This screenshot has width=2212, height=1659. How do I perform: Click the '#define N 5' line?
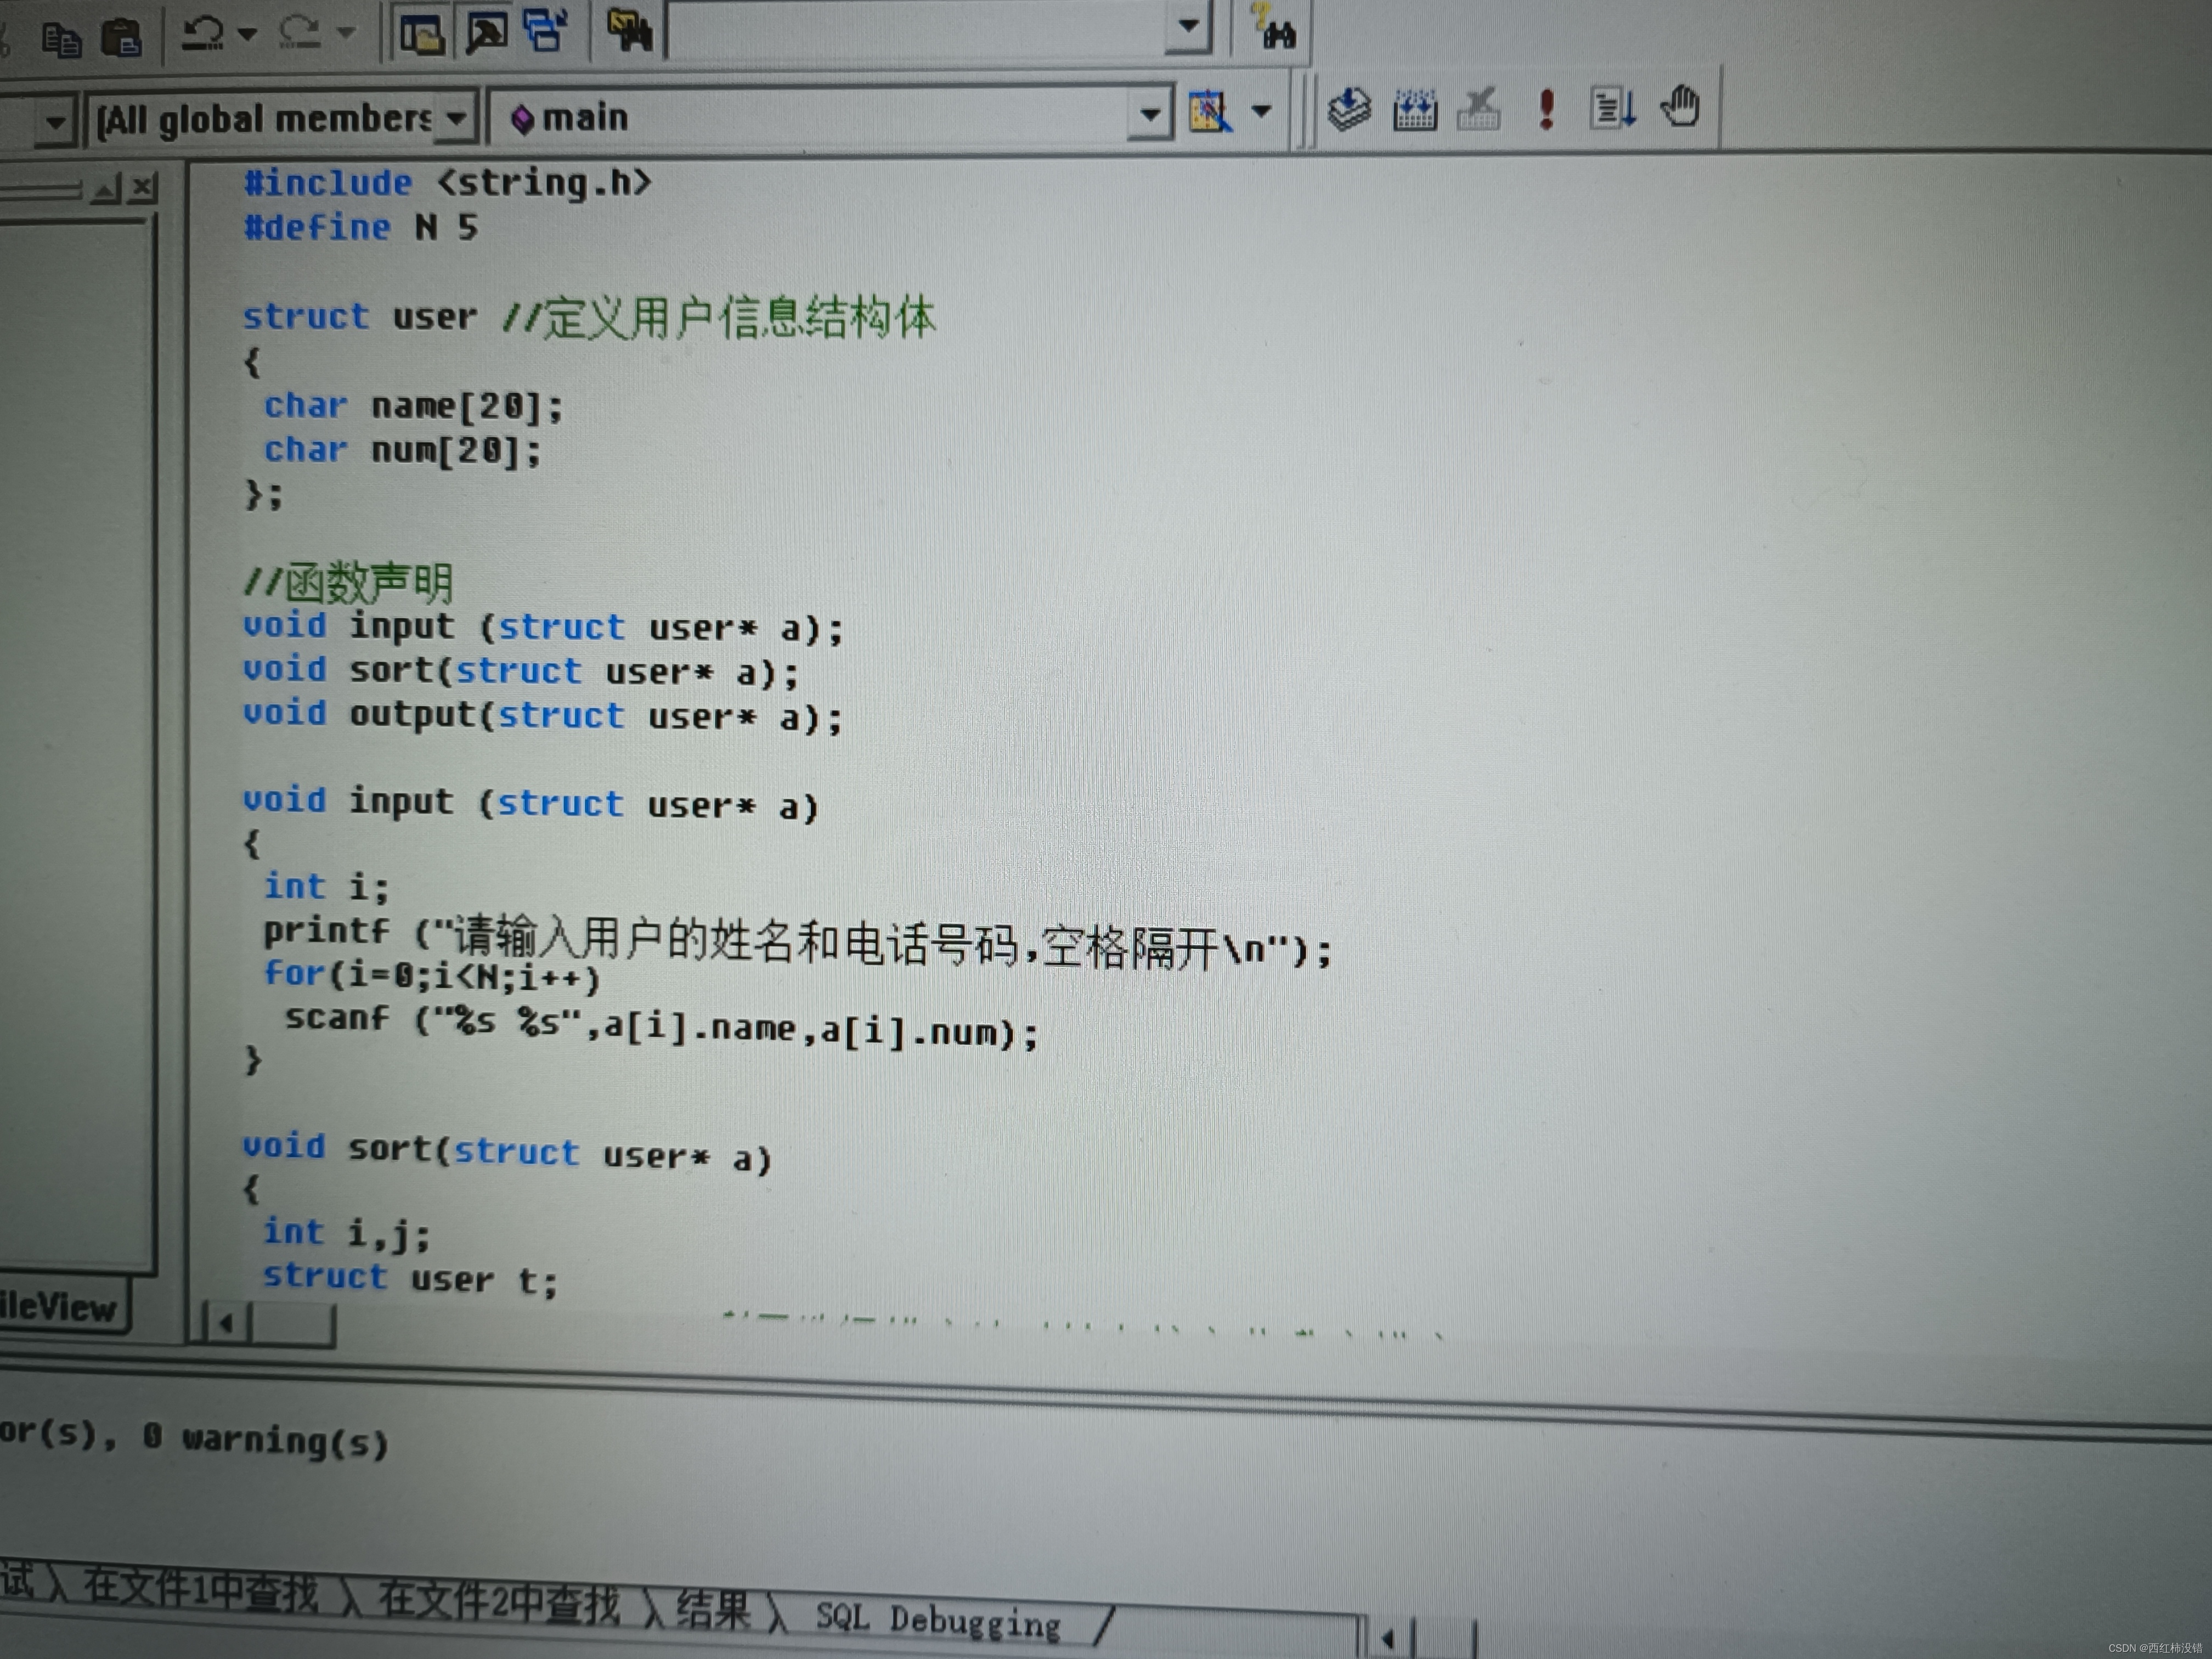click(361, 227)
